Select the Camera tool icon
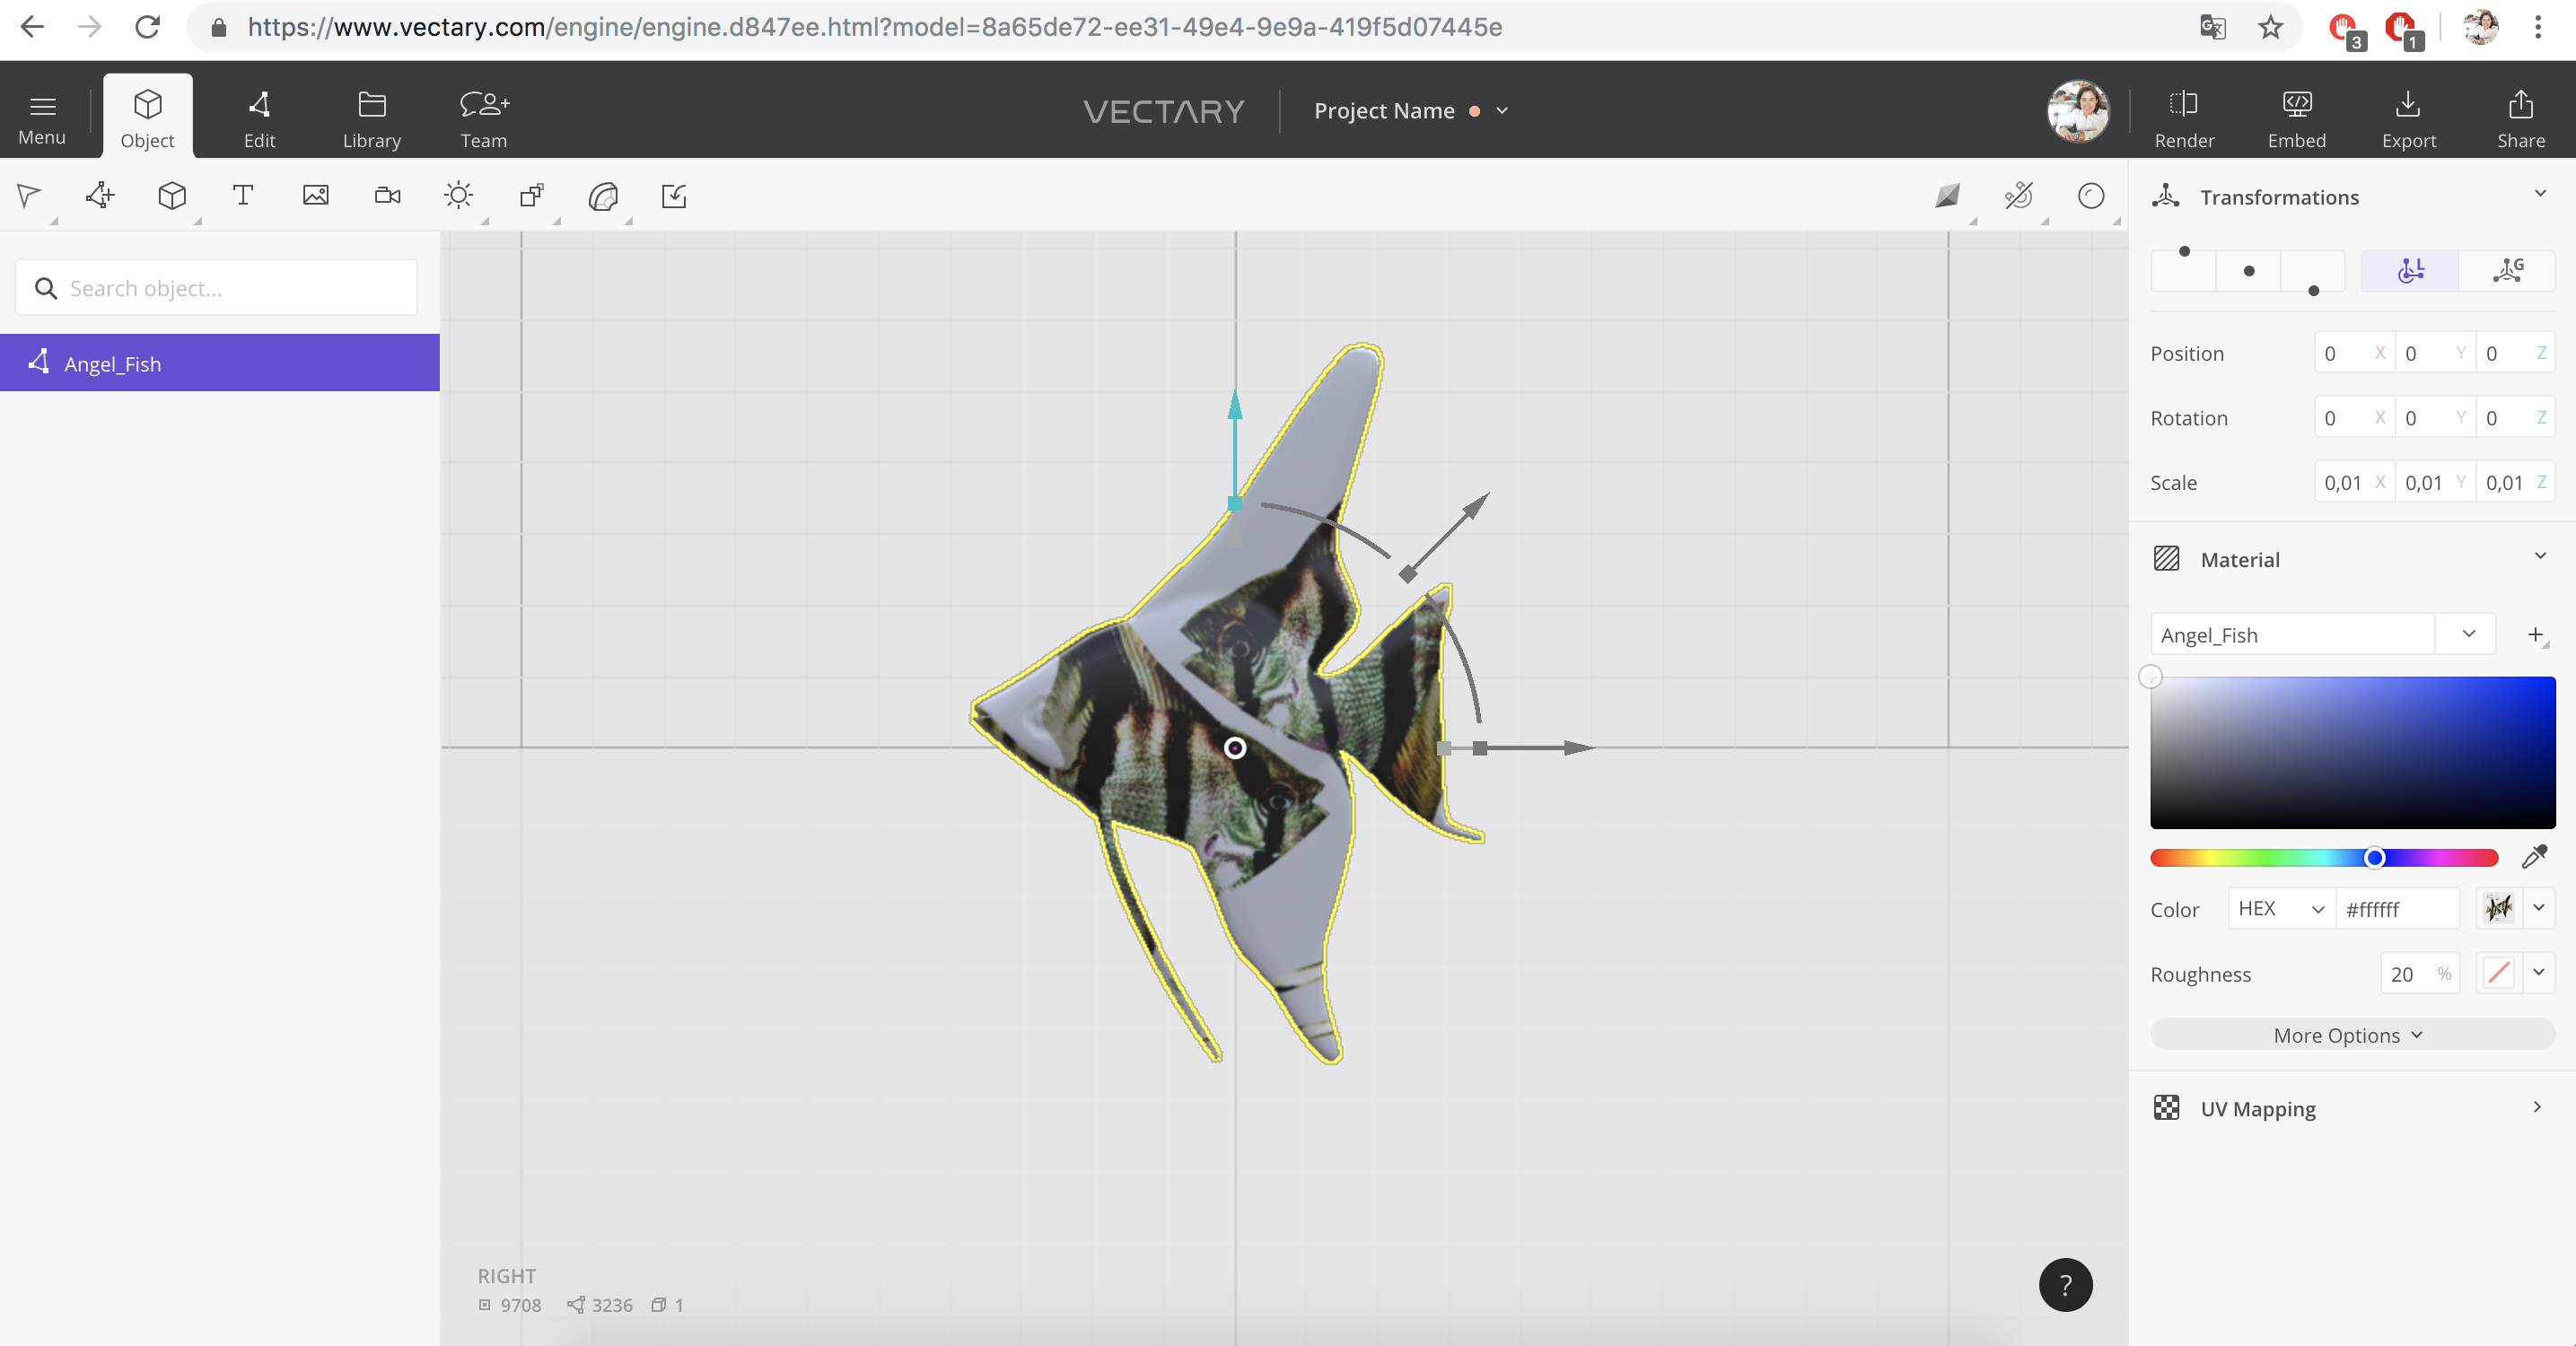This screenshot has width=2576, height=1346. [x=387, y=195]
